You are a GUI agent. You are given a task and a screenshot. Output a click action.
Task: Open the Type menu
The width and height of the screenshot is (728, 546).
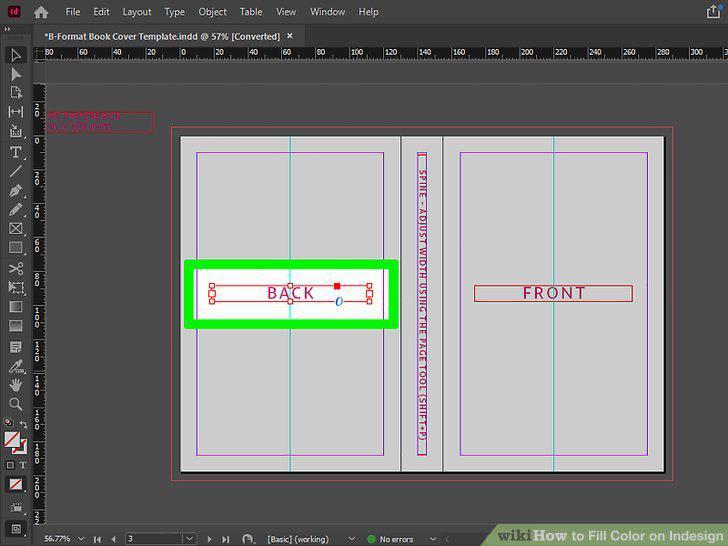[175, 12]
